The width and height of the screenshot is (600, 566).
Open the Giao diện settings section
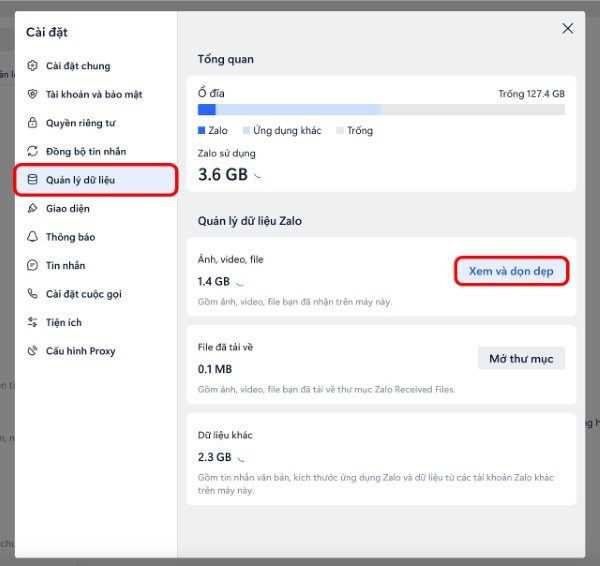(68, 209)
